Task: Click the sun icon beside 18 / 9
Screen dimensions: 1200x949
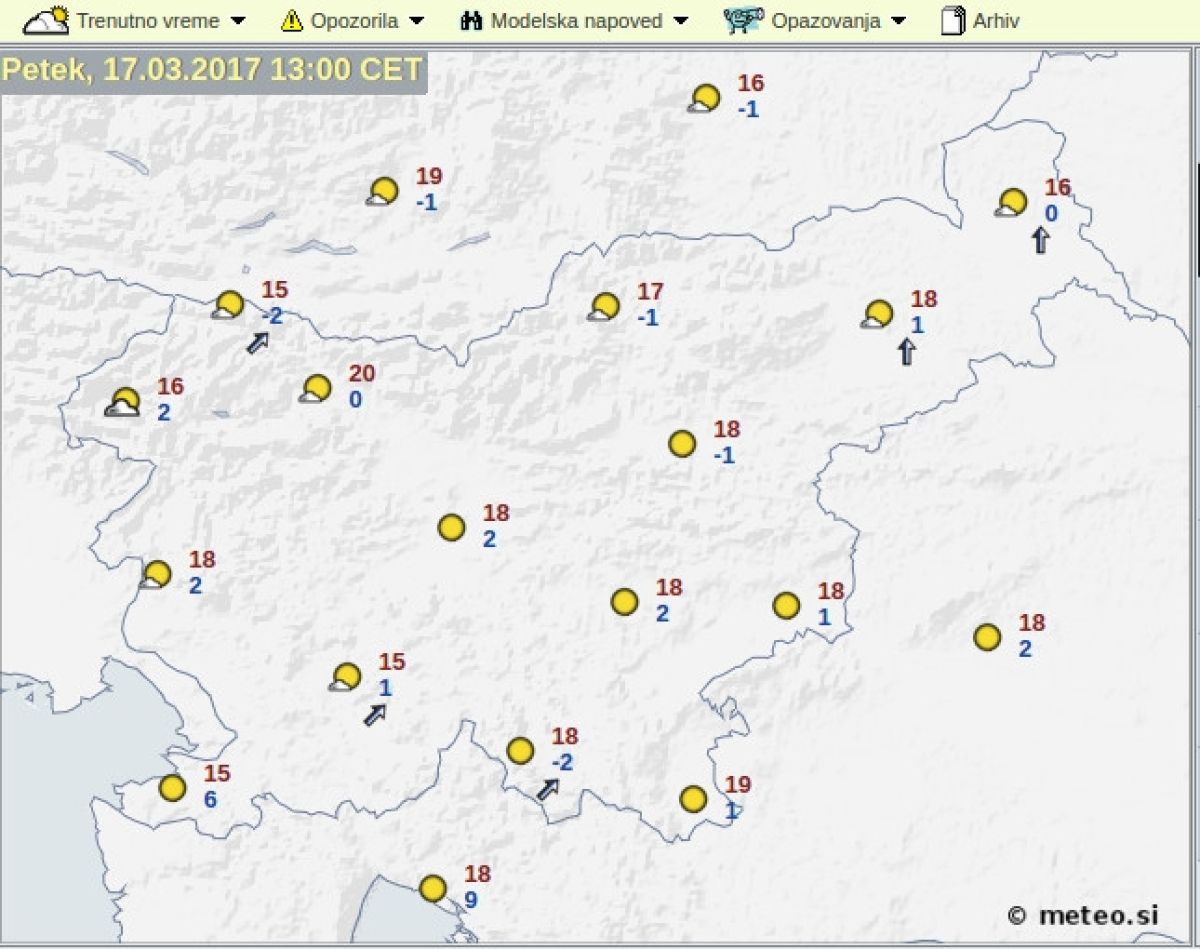Action: coord(433,888)
